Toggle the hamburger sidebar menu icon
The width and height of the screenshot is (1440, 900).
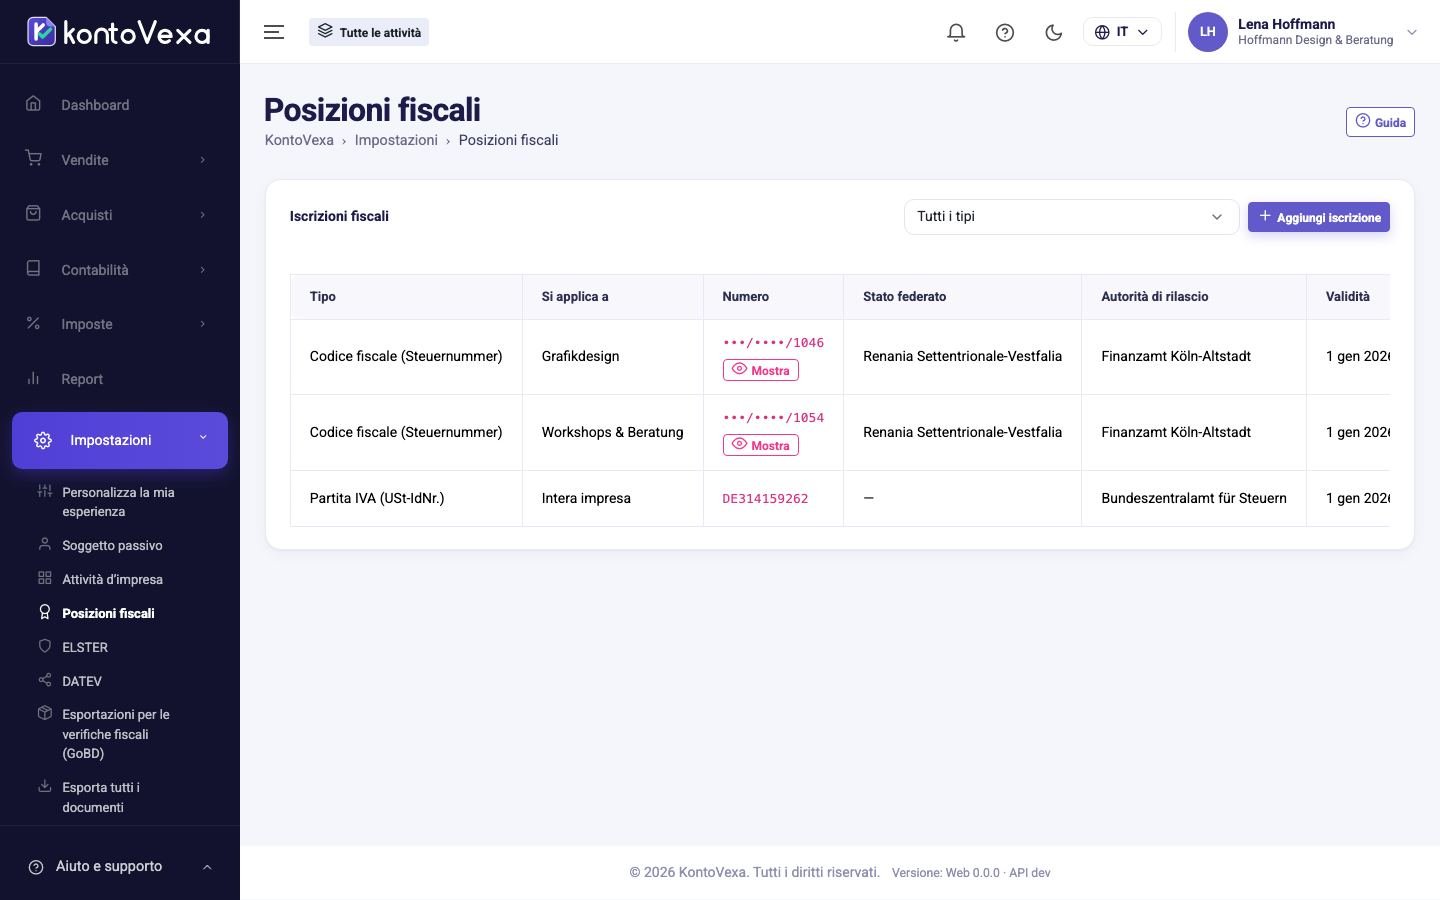274,32
